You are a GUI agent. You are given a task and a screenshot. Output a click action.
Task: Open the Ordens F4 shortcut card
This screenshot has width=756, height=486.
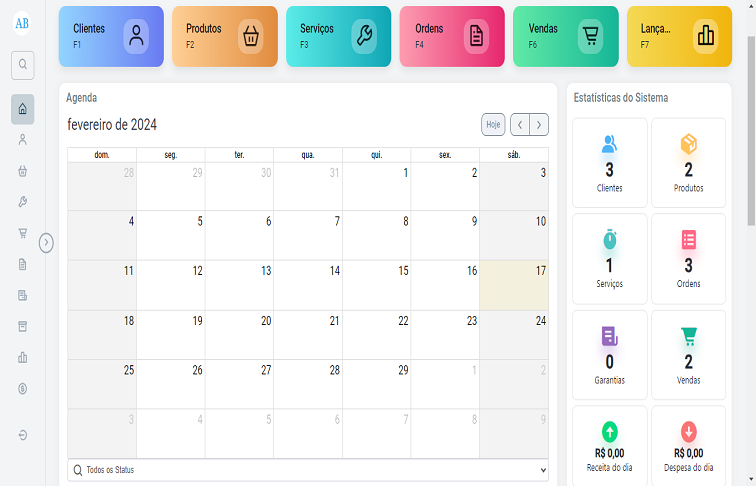[452, 37]
